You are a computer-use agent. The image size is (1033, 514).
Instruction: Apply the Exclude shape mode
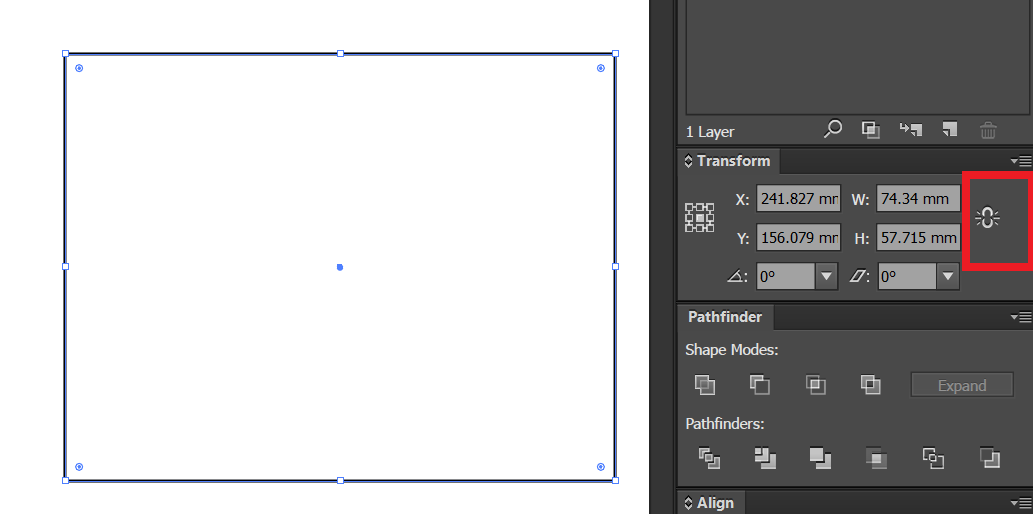[x=871, y=385]
